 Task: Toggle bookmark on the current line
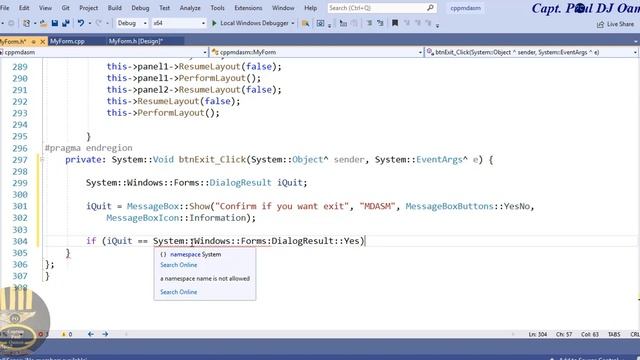point(395,23)
